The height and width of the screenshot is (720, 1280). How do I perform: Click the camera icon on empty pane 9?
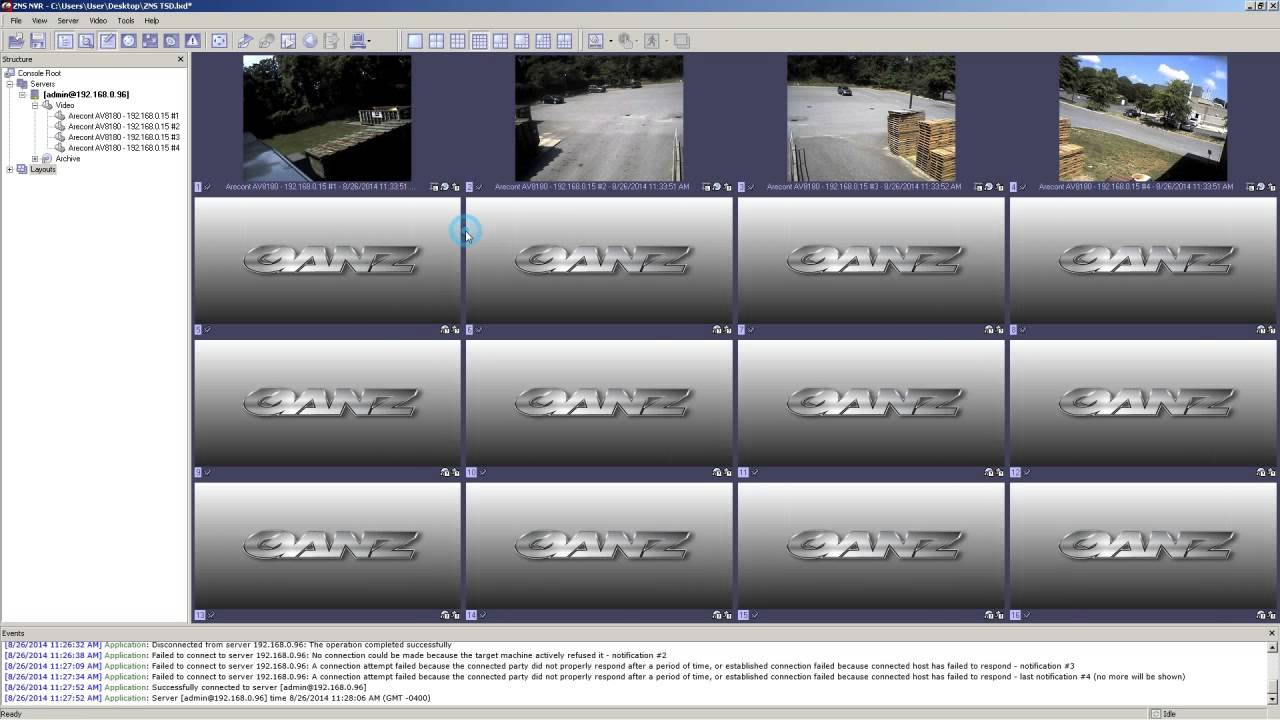click(x=445, y=473)
